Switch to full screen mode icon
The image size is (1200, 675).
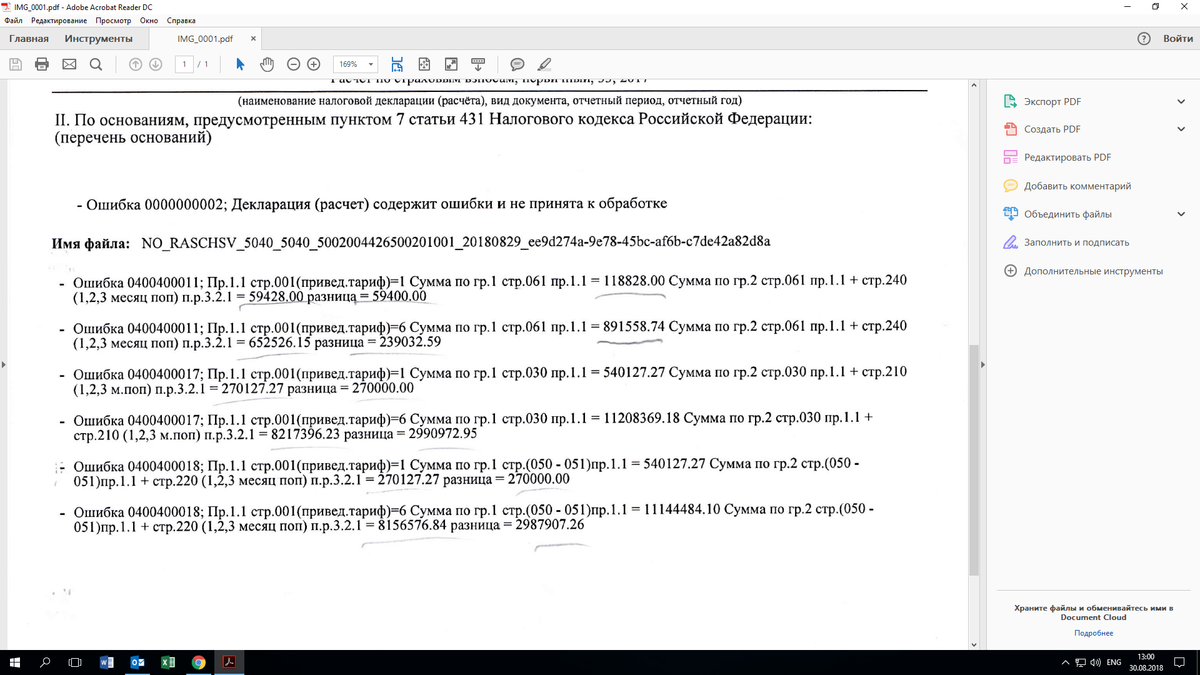click(451, 63)
